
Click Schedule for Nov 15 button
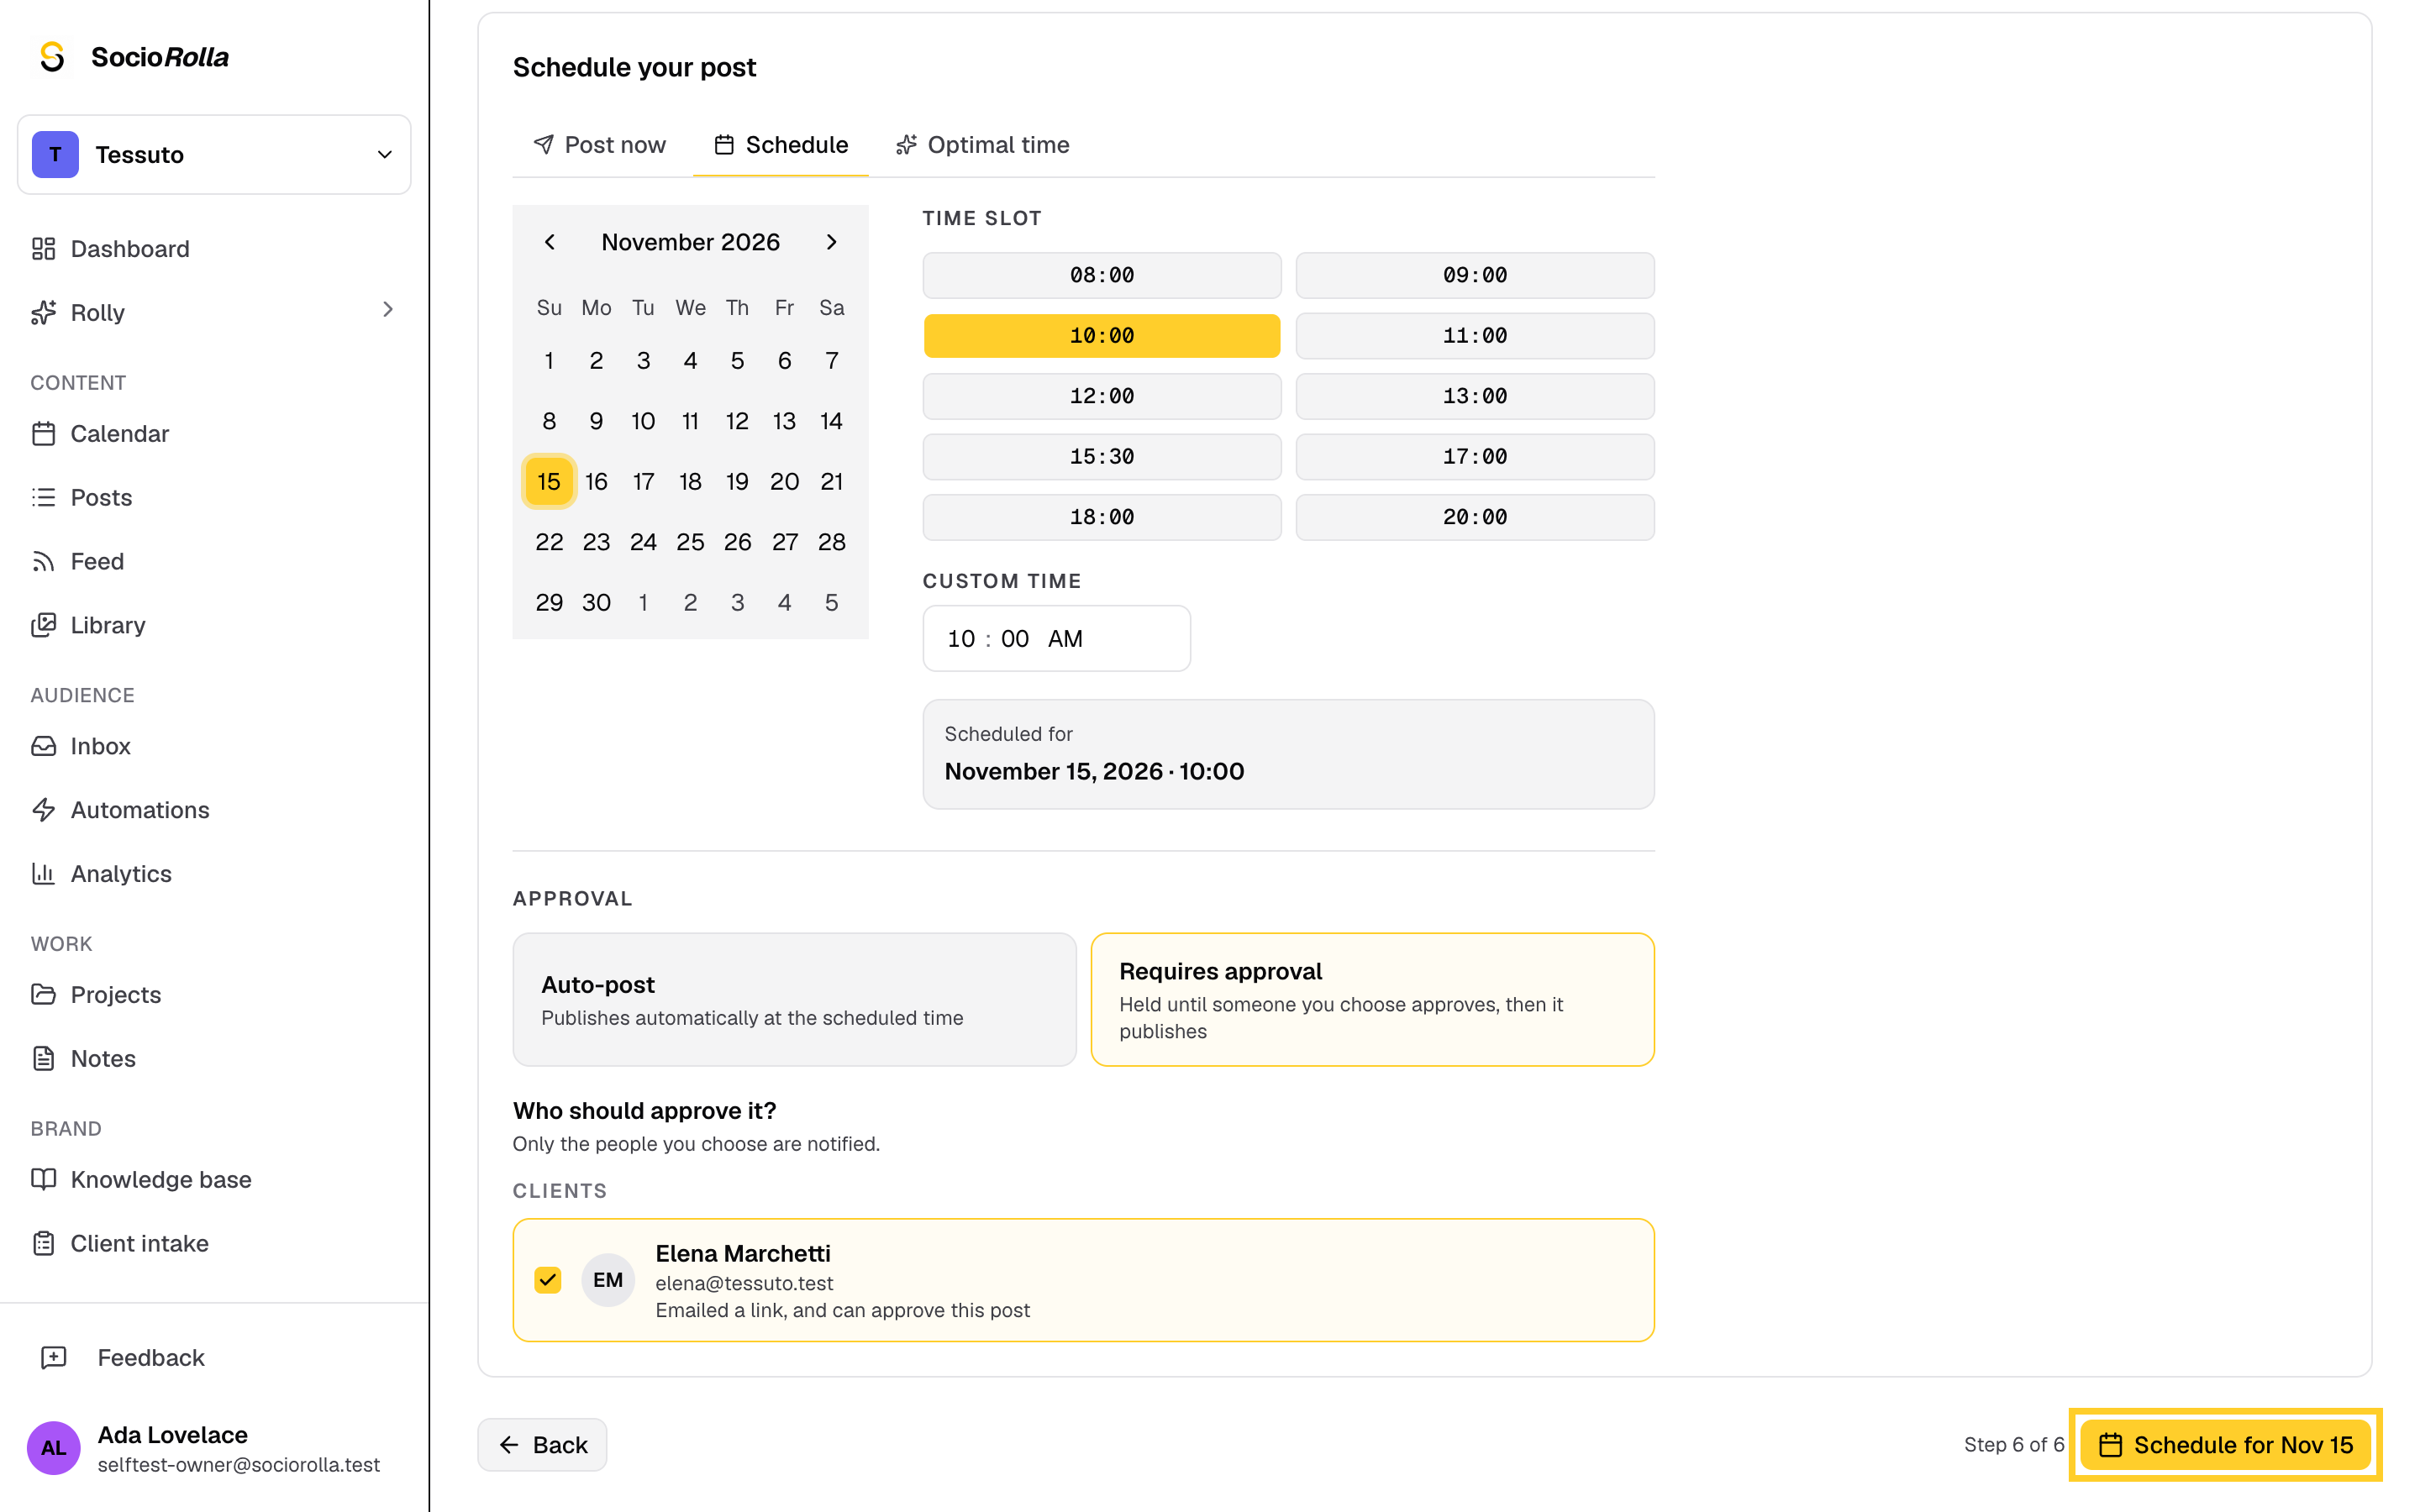[2225, 1445]
